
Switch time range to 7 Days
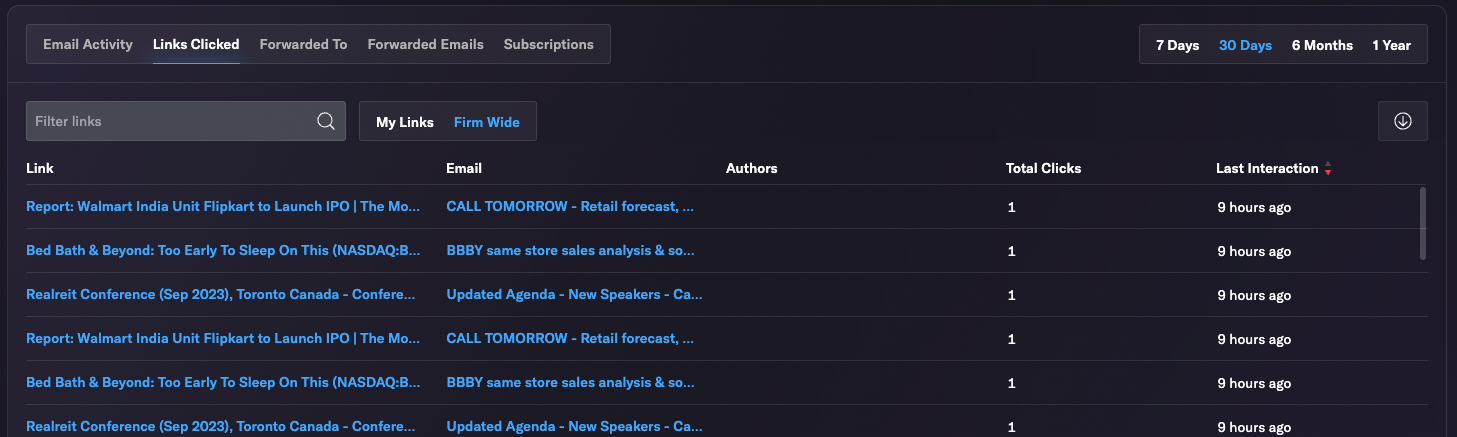1177,45
